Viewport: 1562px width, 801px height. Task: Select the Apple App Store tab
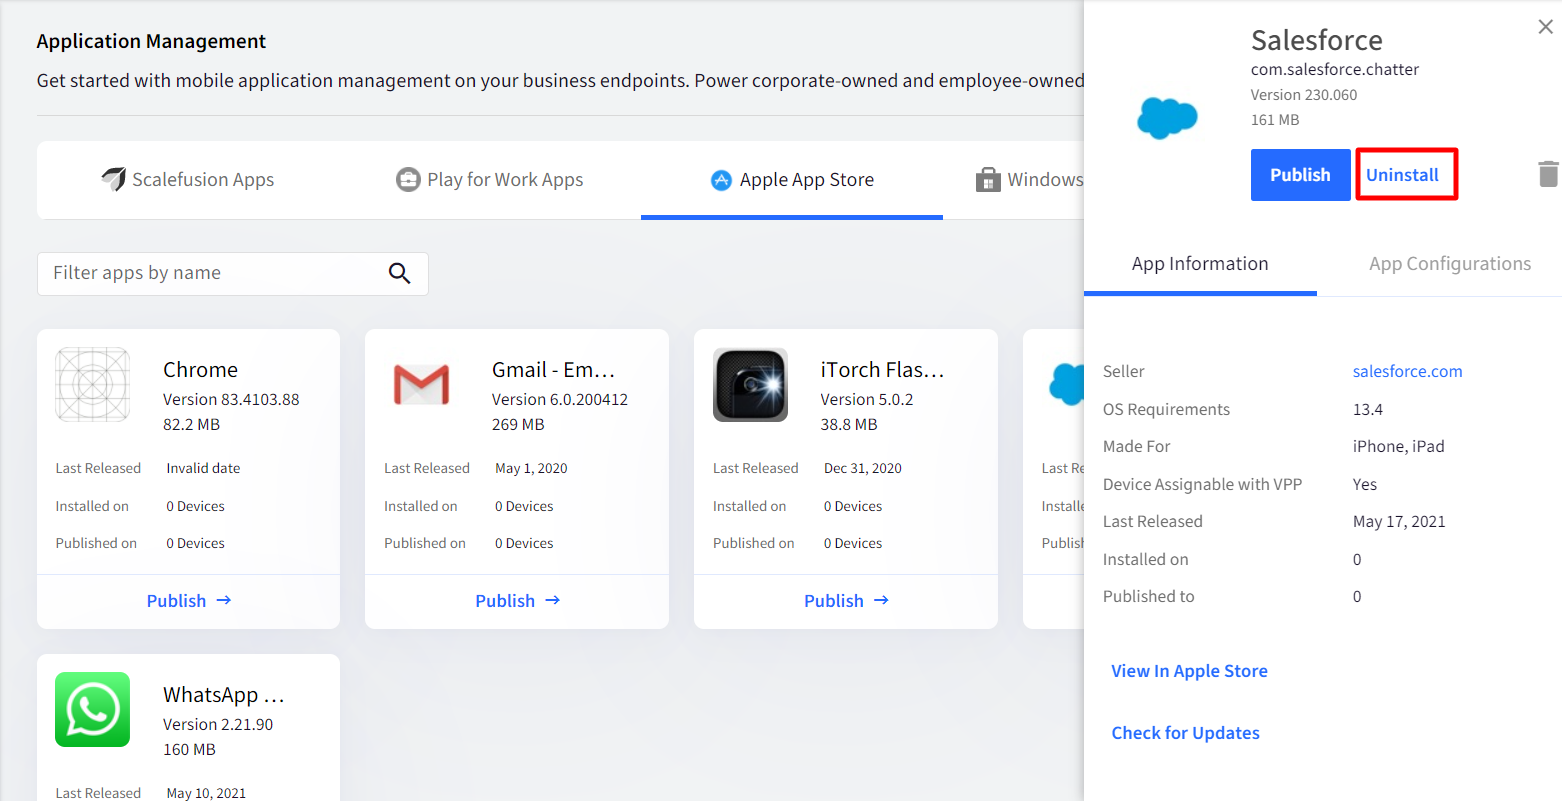792,180
